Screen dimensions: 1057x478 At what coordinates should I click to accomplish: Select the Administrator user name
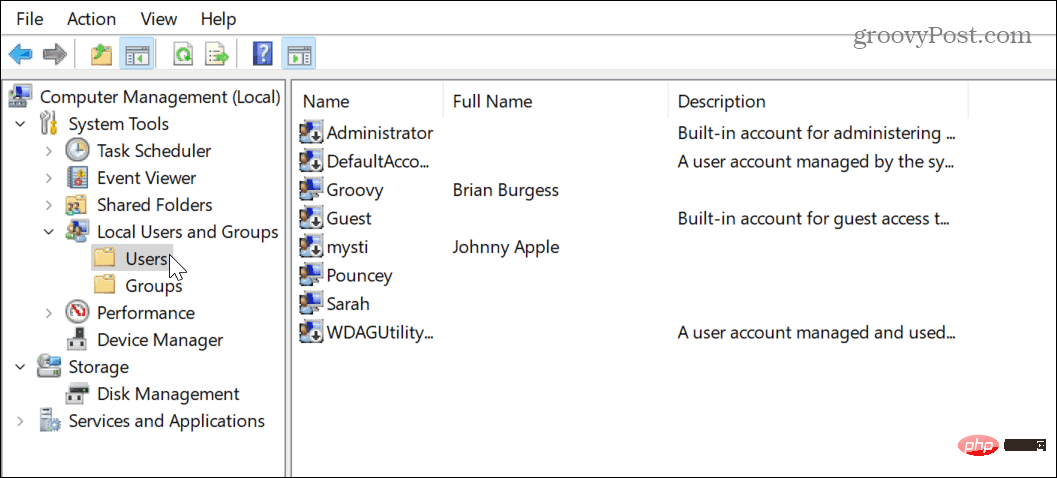click(380, 133)
